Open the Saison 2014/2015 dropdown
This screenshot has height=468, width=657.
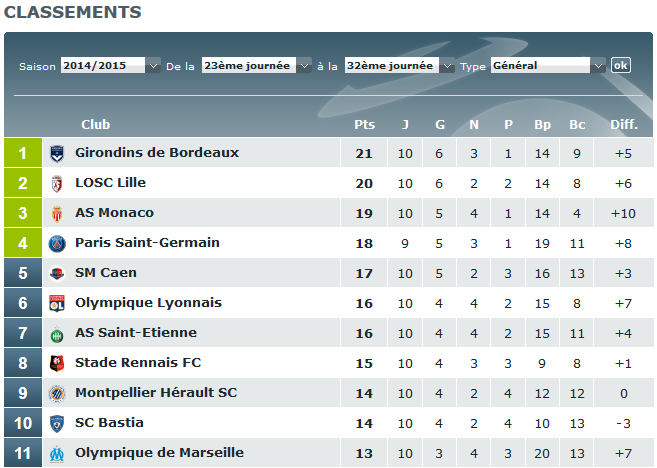pos(110,65)
